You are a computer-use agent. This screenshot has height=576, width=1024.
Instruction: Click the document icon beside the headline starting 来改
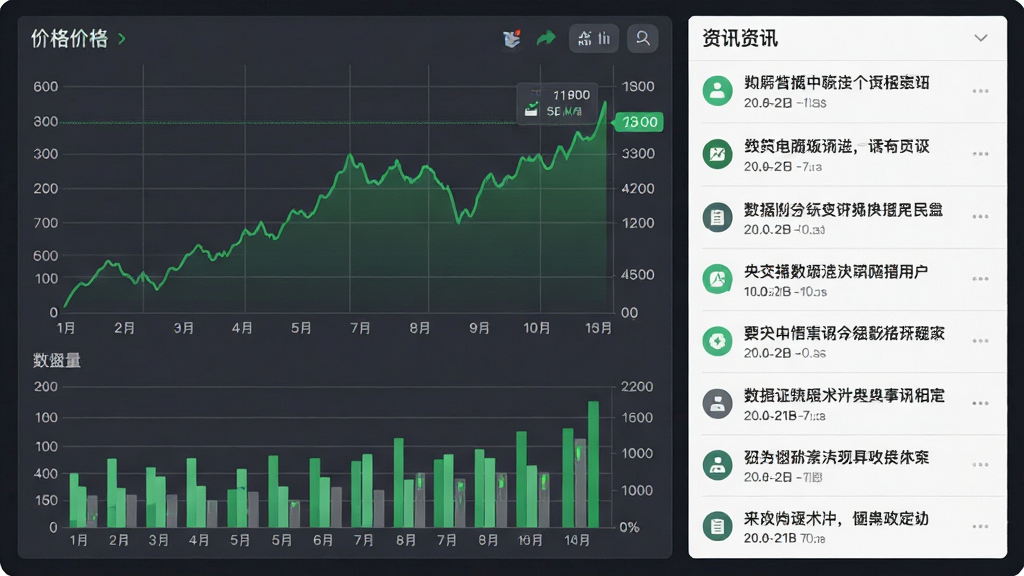(x=717, y=526)
